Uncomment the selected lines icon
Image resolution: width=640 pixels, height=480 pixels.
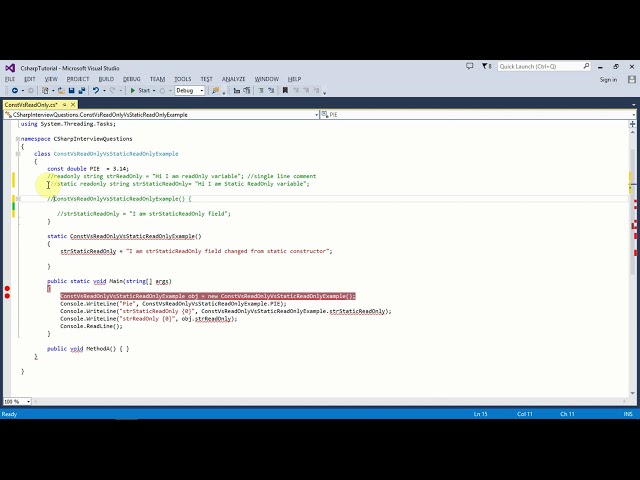click(x=247, y=91)
